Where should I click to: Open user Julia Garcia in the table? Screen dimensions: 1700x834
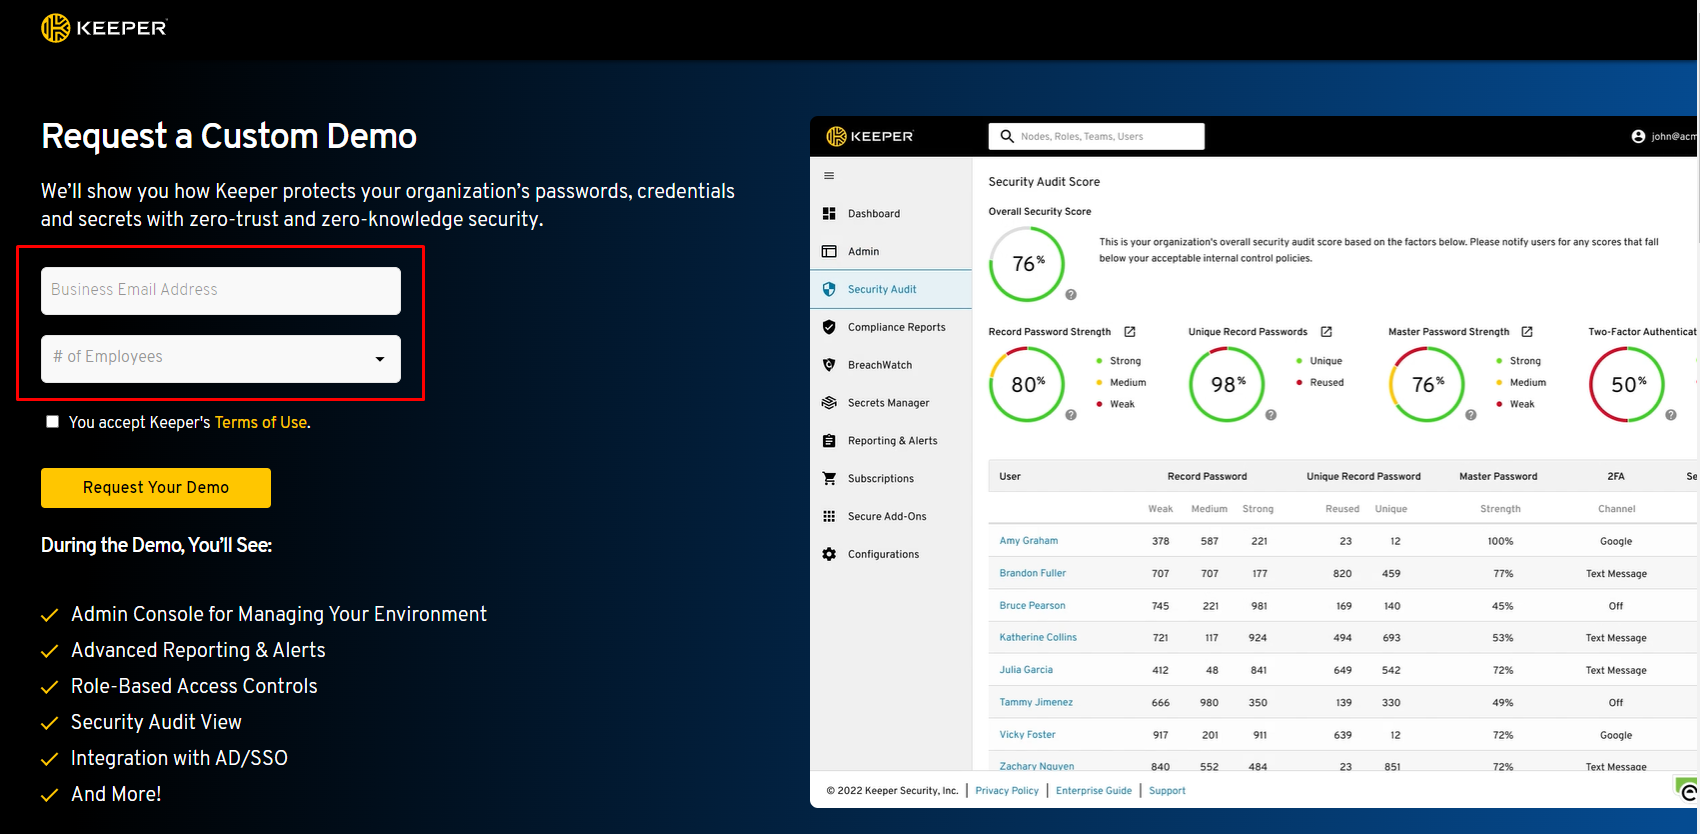[x=1026, y=670]
